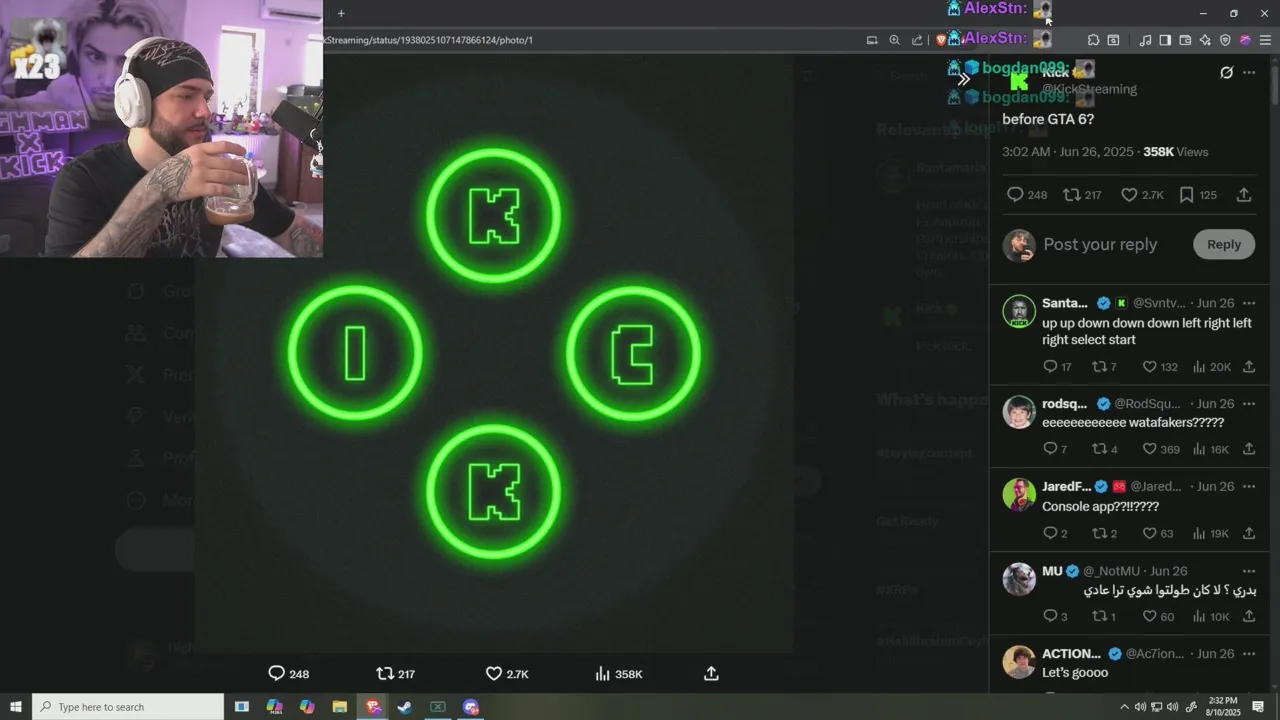Share Santa's 'up up down down' comment

1249,367
